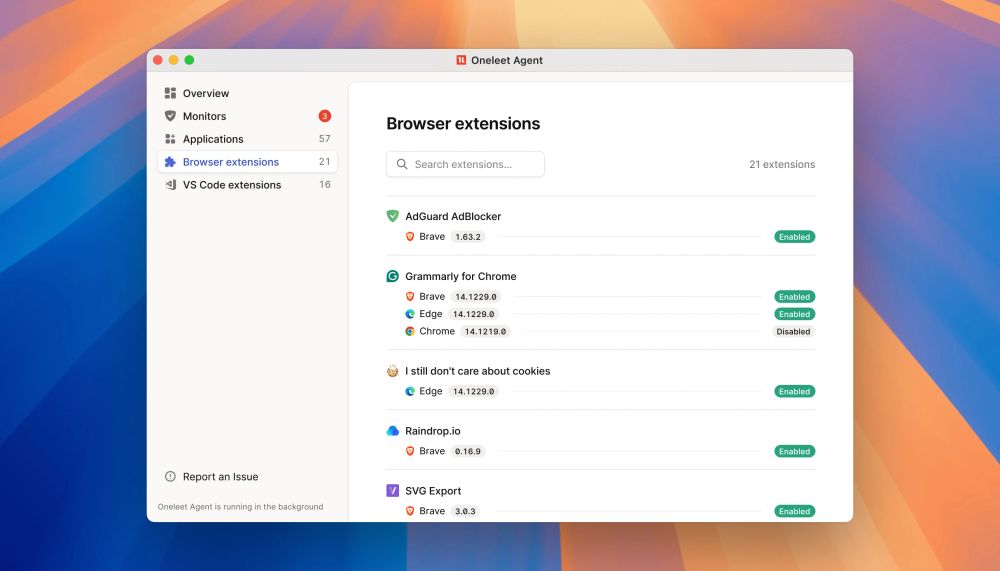The height and width of the screenshot is (571, 1000).
Task: Click the VS Code extensions count 16
Action: click(x=325, y=184)
